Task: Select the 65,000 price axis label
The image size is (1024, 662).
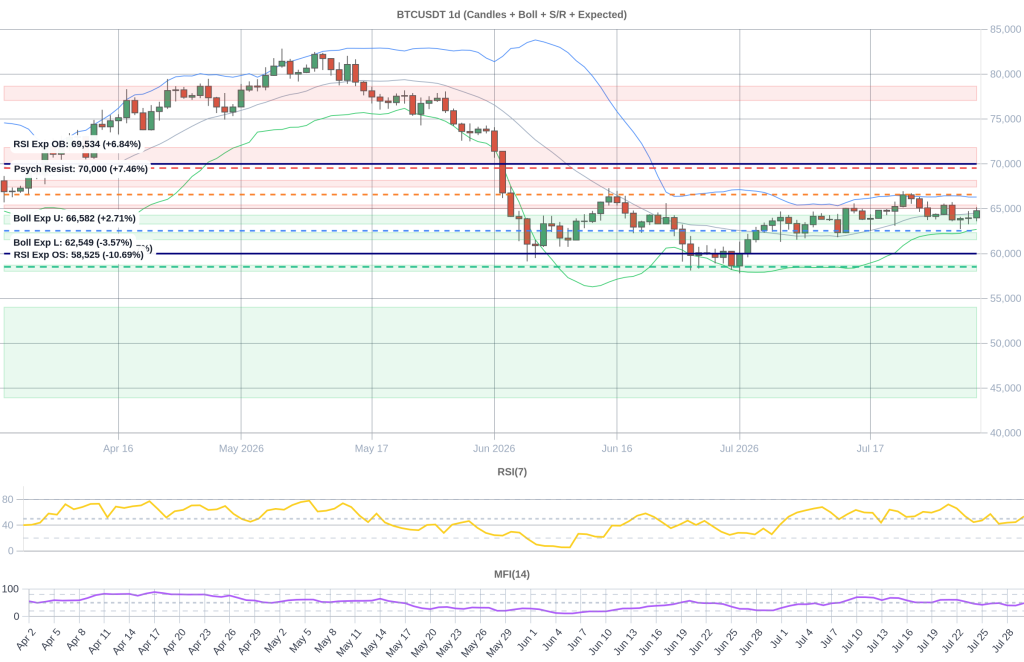Action: pyautogui.click(x=1005, y=209)
